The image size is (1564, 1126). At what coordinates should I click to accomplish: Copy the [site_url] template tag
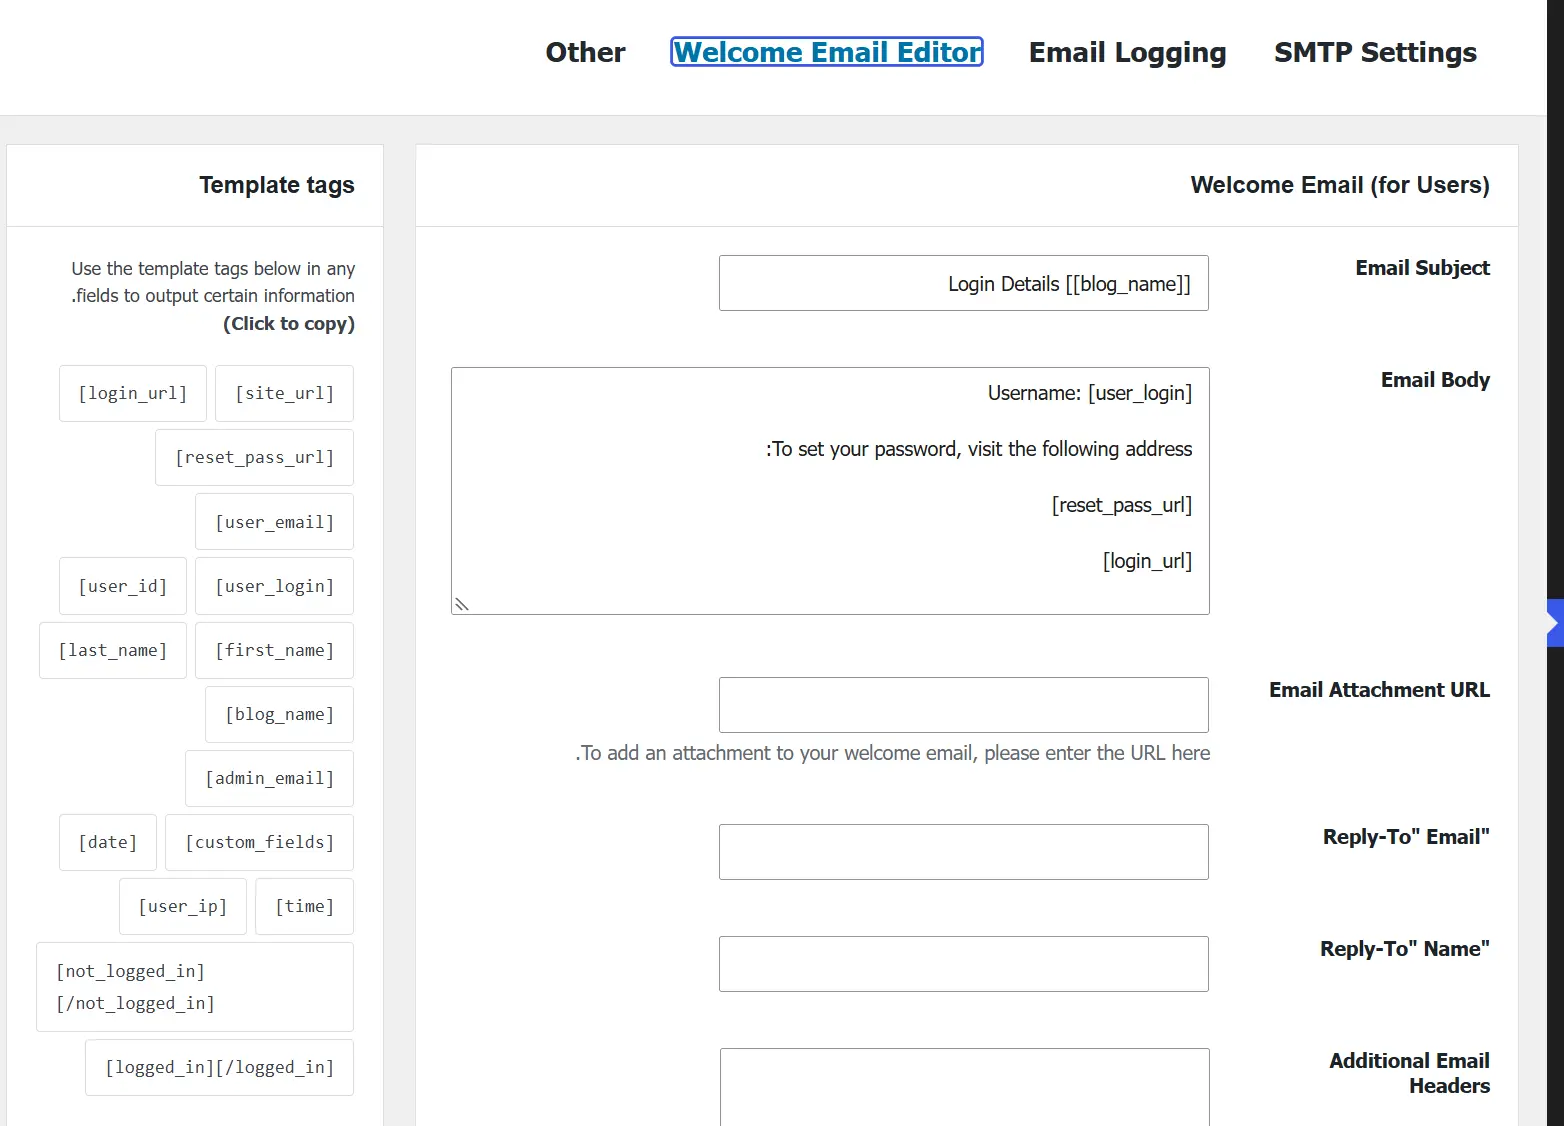tap(285, 393)
